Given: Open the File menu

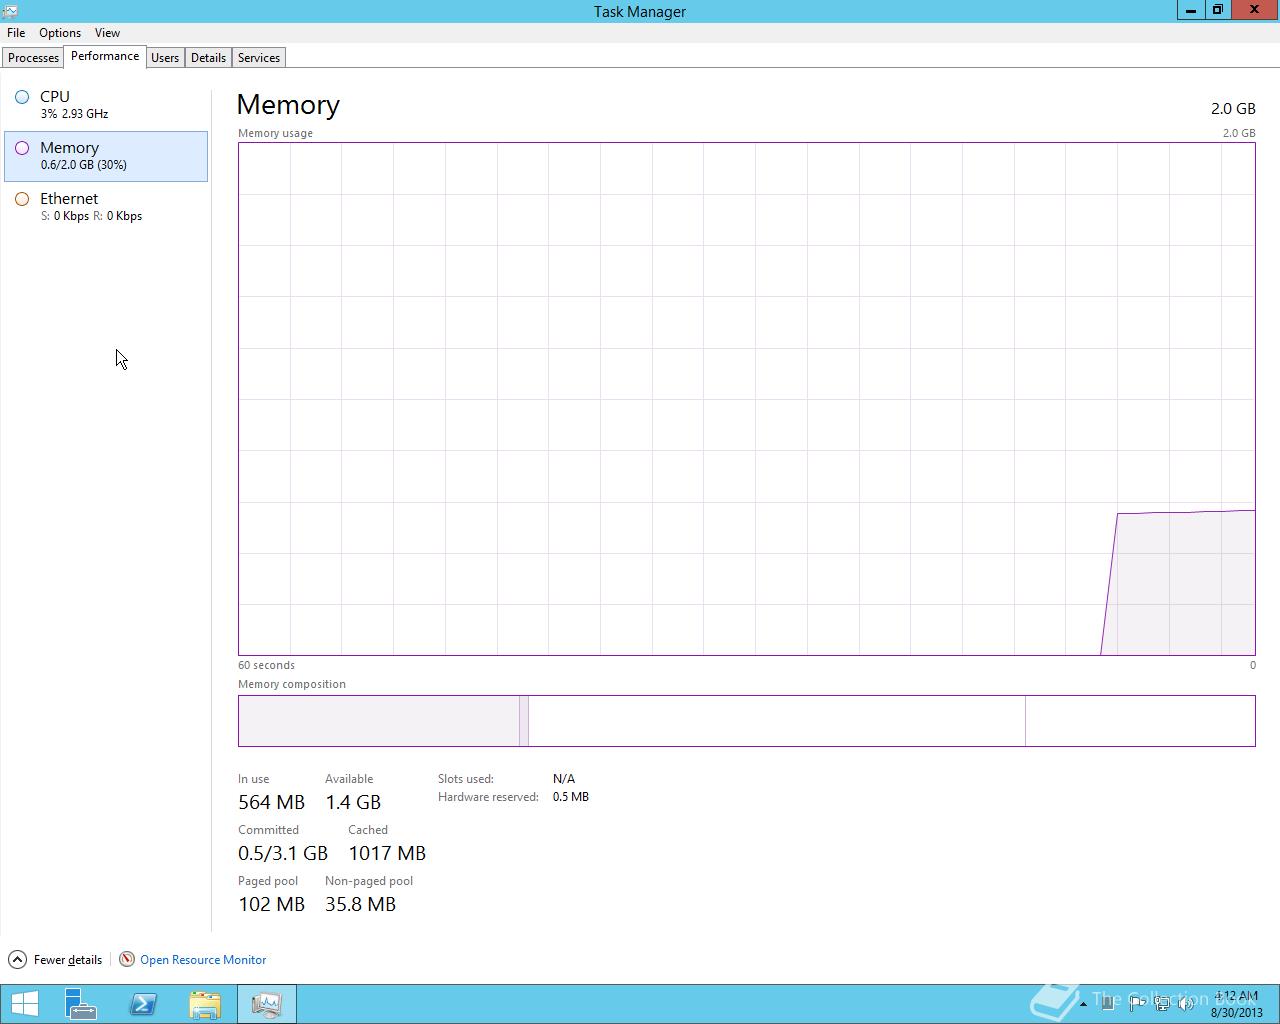Looking at the screenshot, I should 16,33.
